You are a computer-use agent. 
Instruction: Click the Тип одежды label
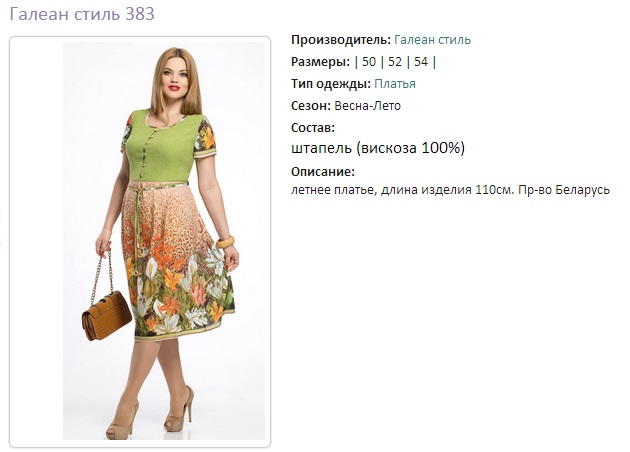[331, 84]
